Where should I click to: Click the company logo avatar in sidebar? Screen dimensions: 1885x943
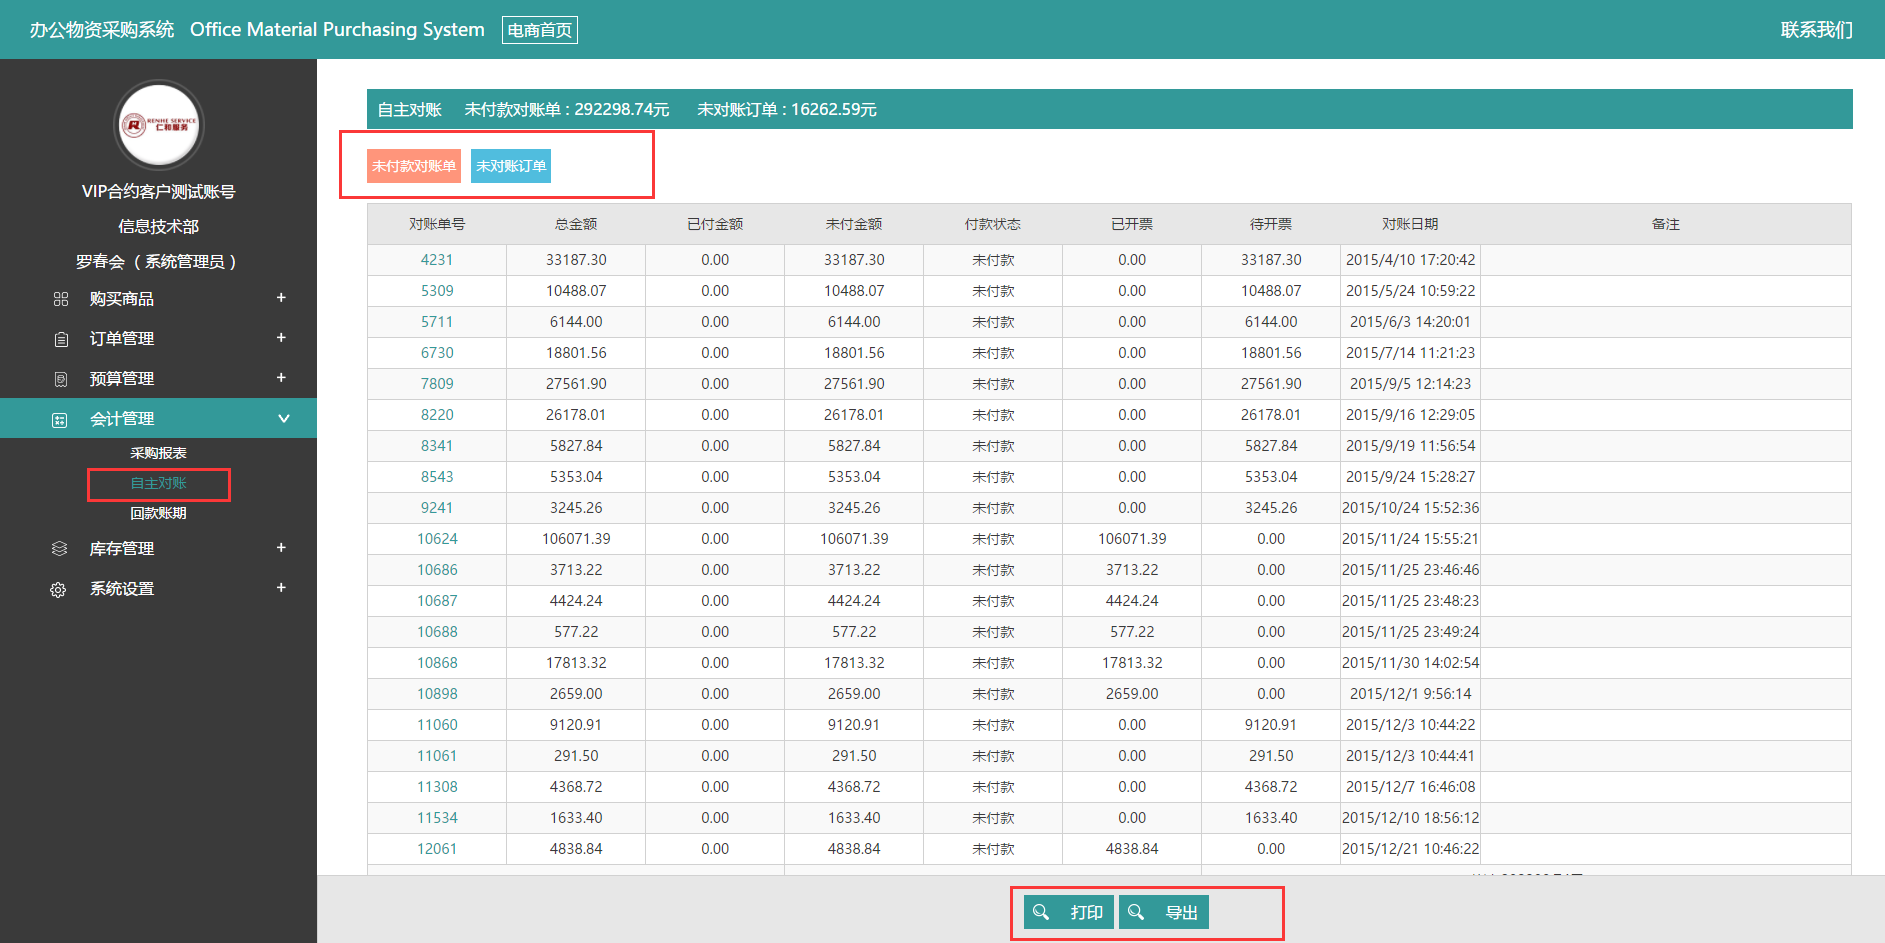tap(159, 125)
